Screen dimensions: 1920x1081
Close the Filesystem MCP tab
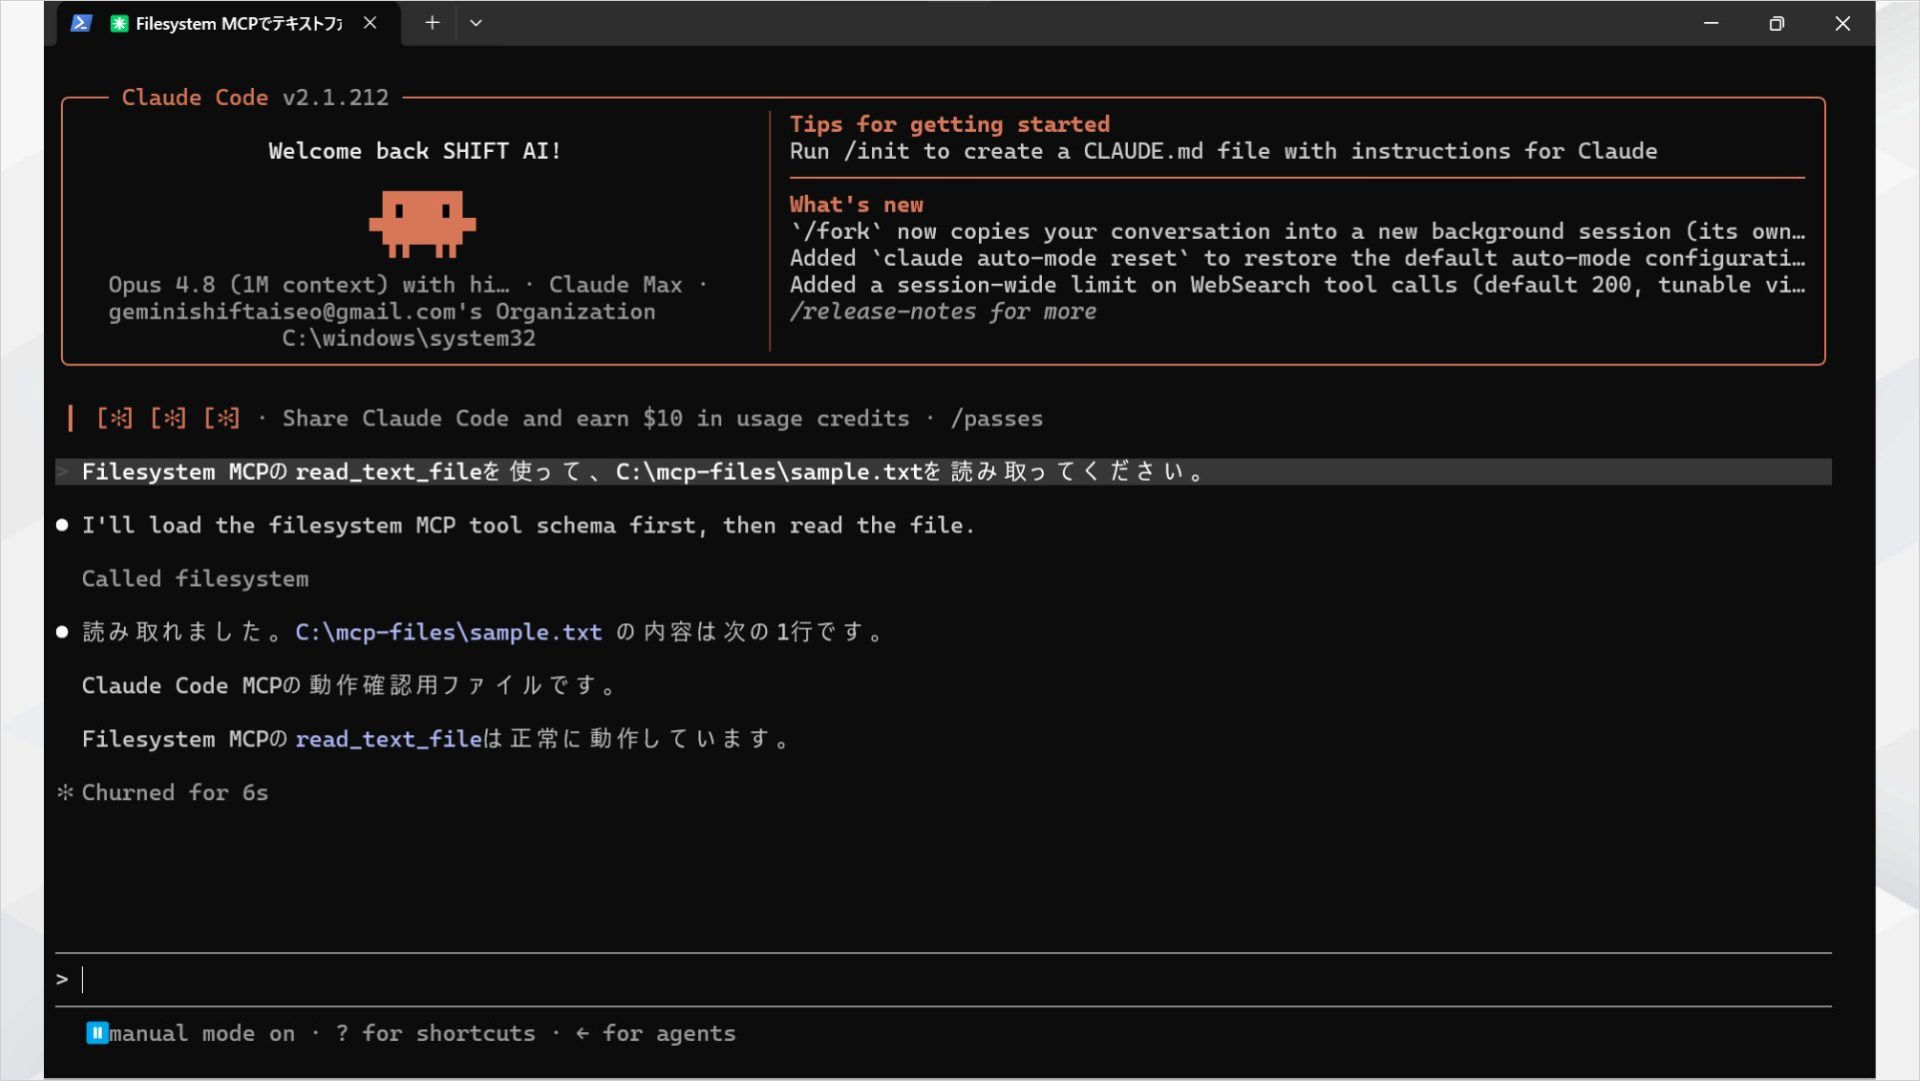pos(370,23)
